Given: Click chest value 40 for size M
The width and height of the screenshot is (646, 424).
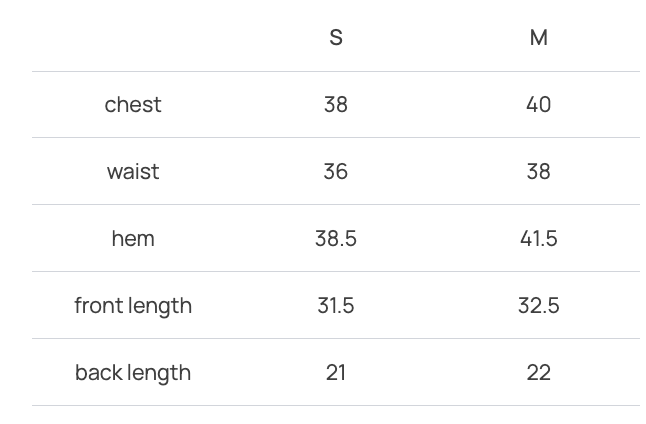Looking at the screenshot, I should [x=538, y=105].
